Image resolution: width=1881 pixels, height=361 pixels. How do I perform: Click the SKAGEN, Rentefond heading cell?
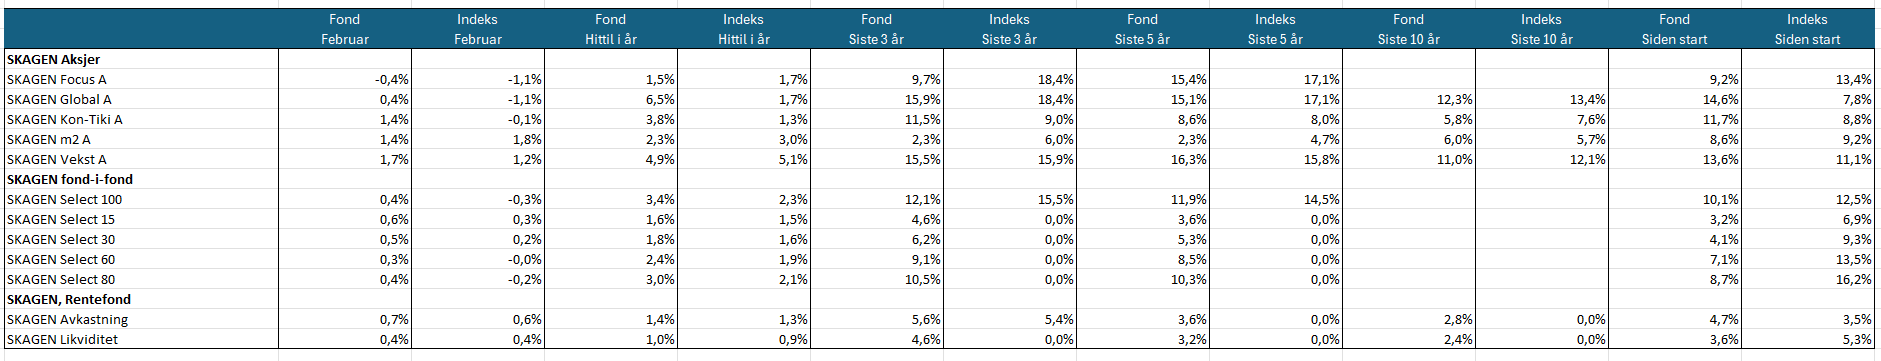pos(141,299)
